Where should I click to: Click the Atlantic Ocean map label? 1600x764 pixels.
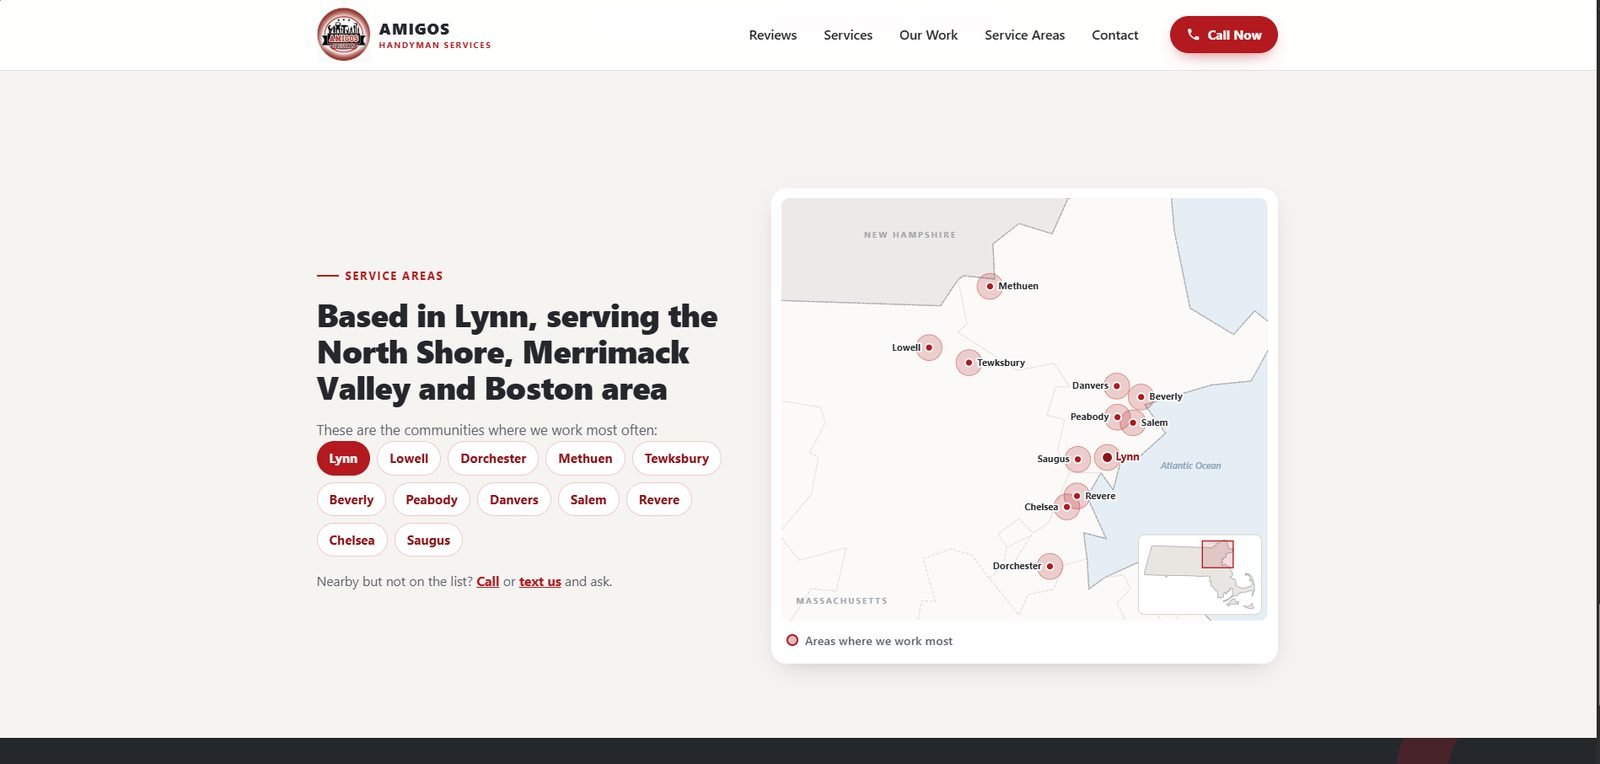click(1190, 466)
